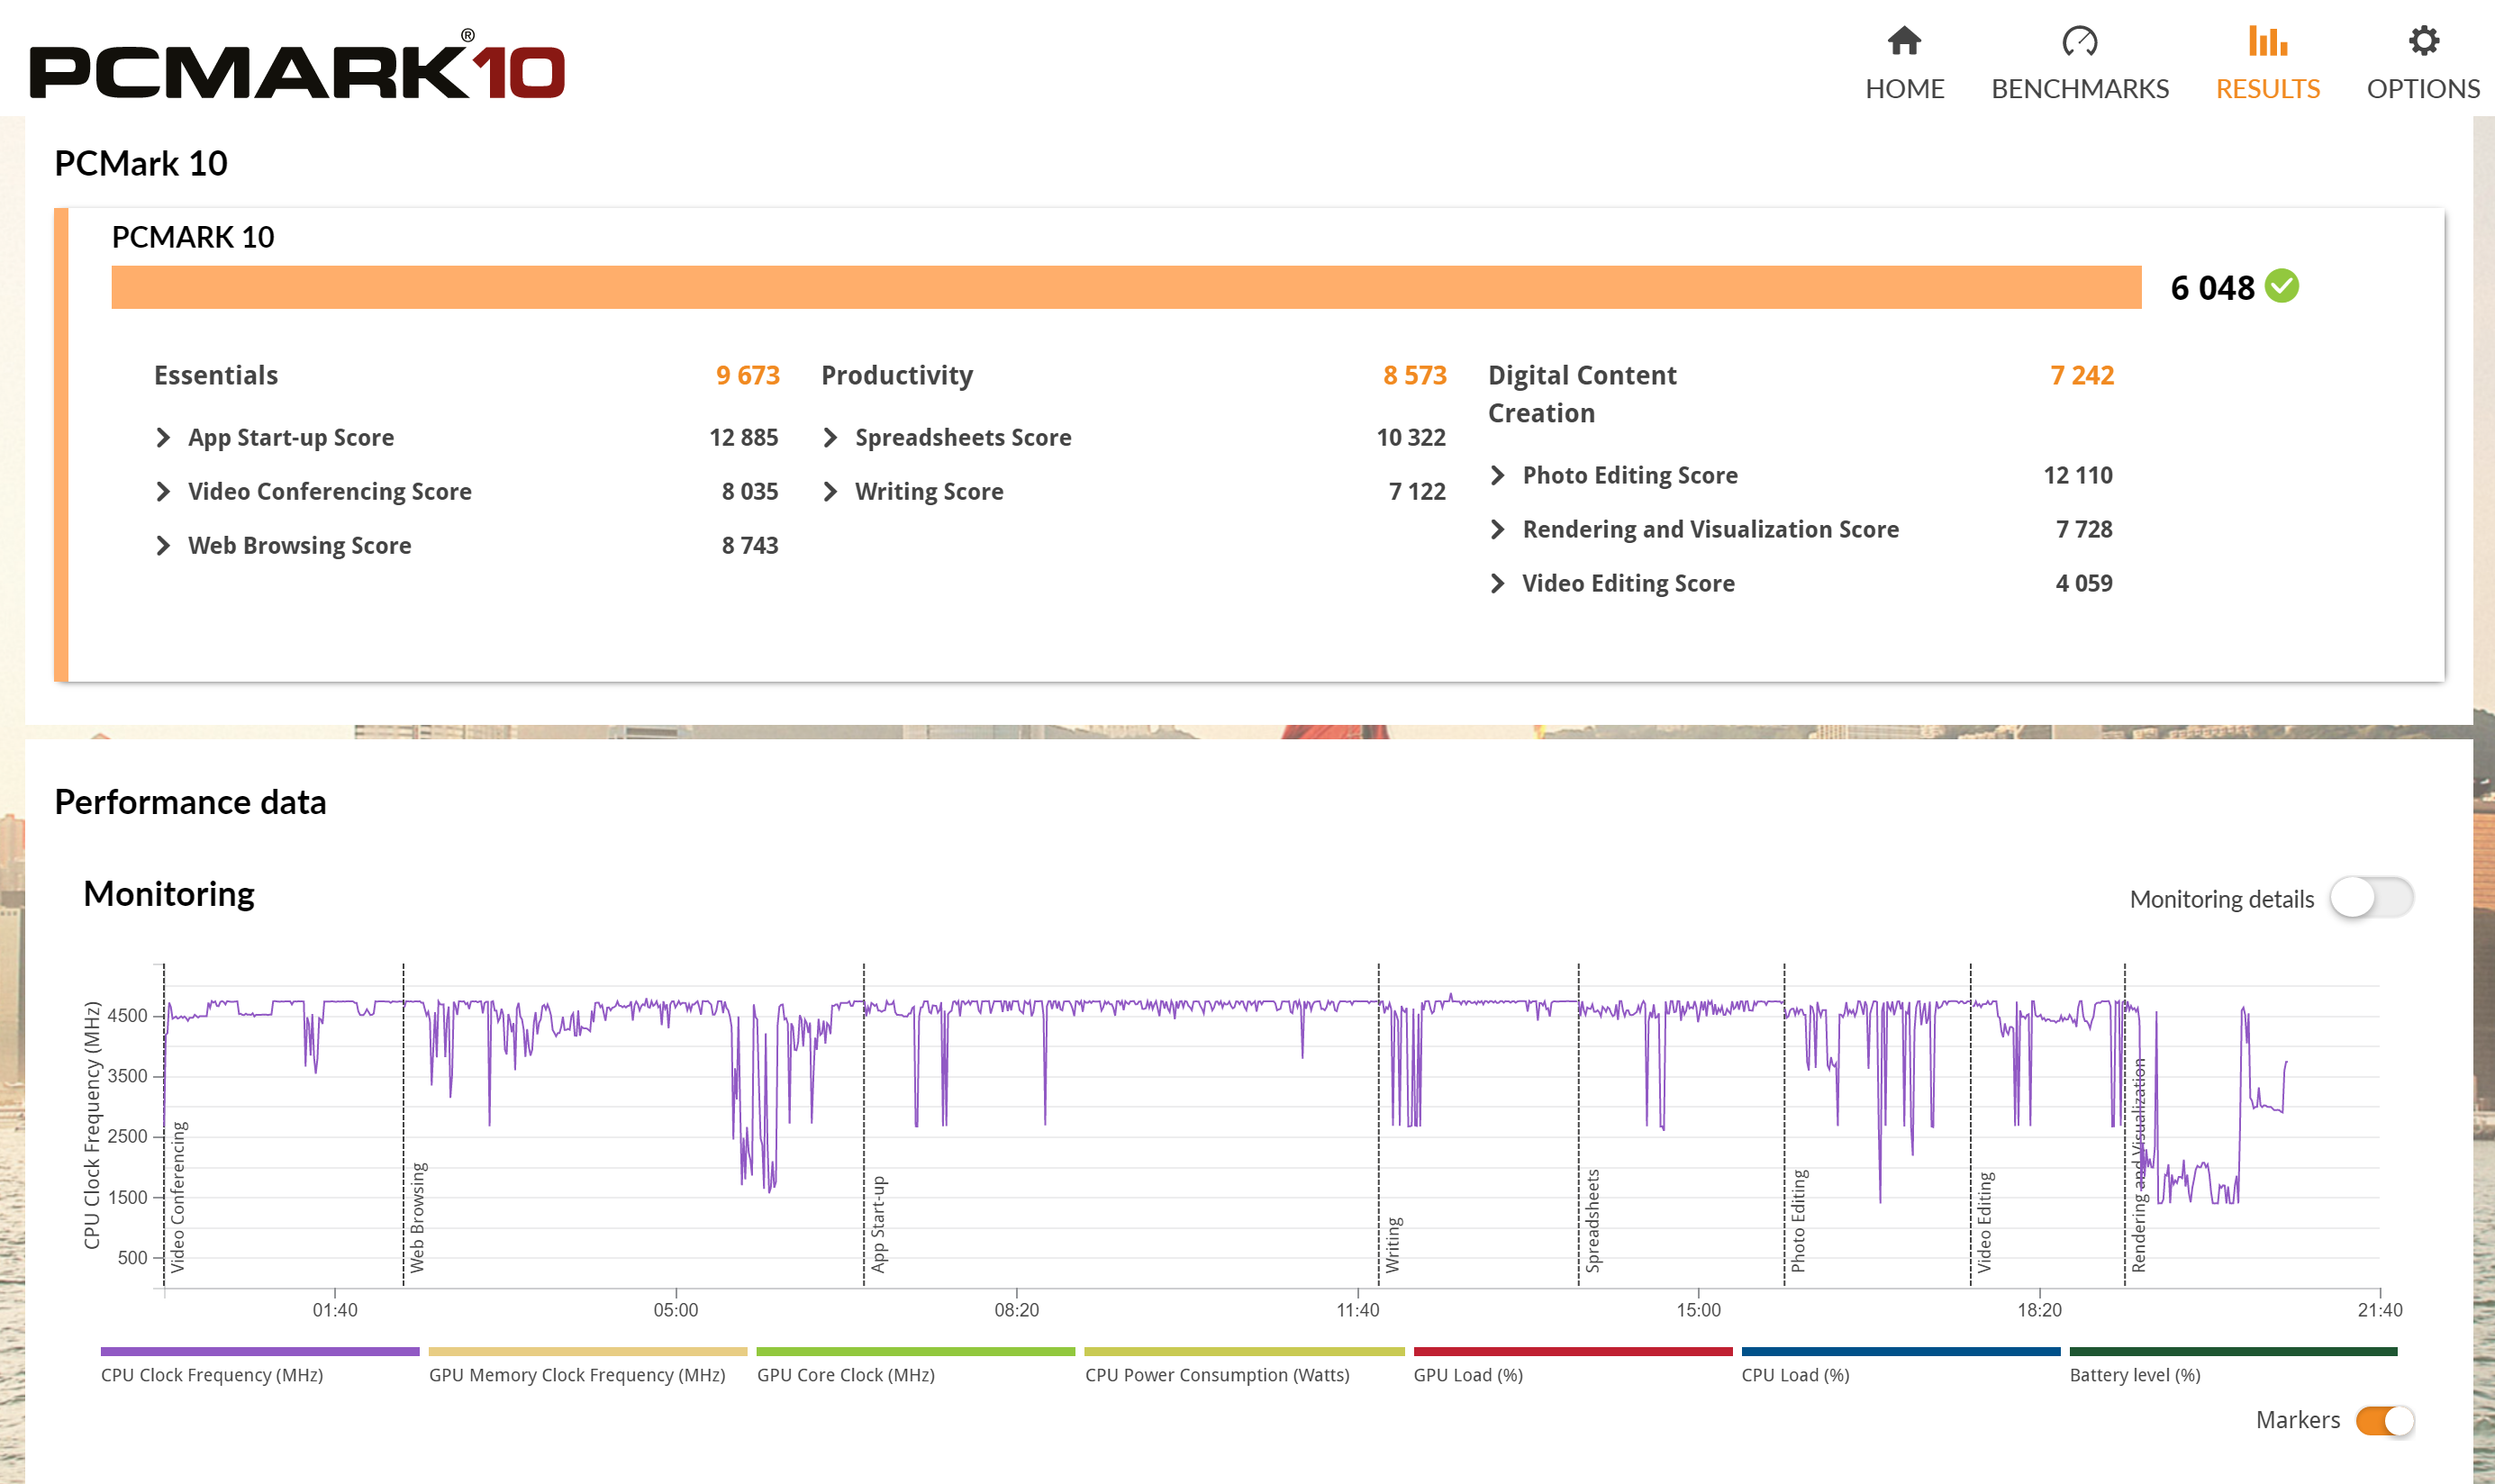Image resolution: width=2495 pixels, height=1484 pixels.
Task: Click Digital Content Creation score 7 242
Action: point(2082,375)
